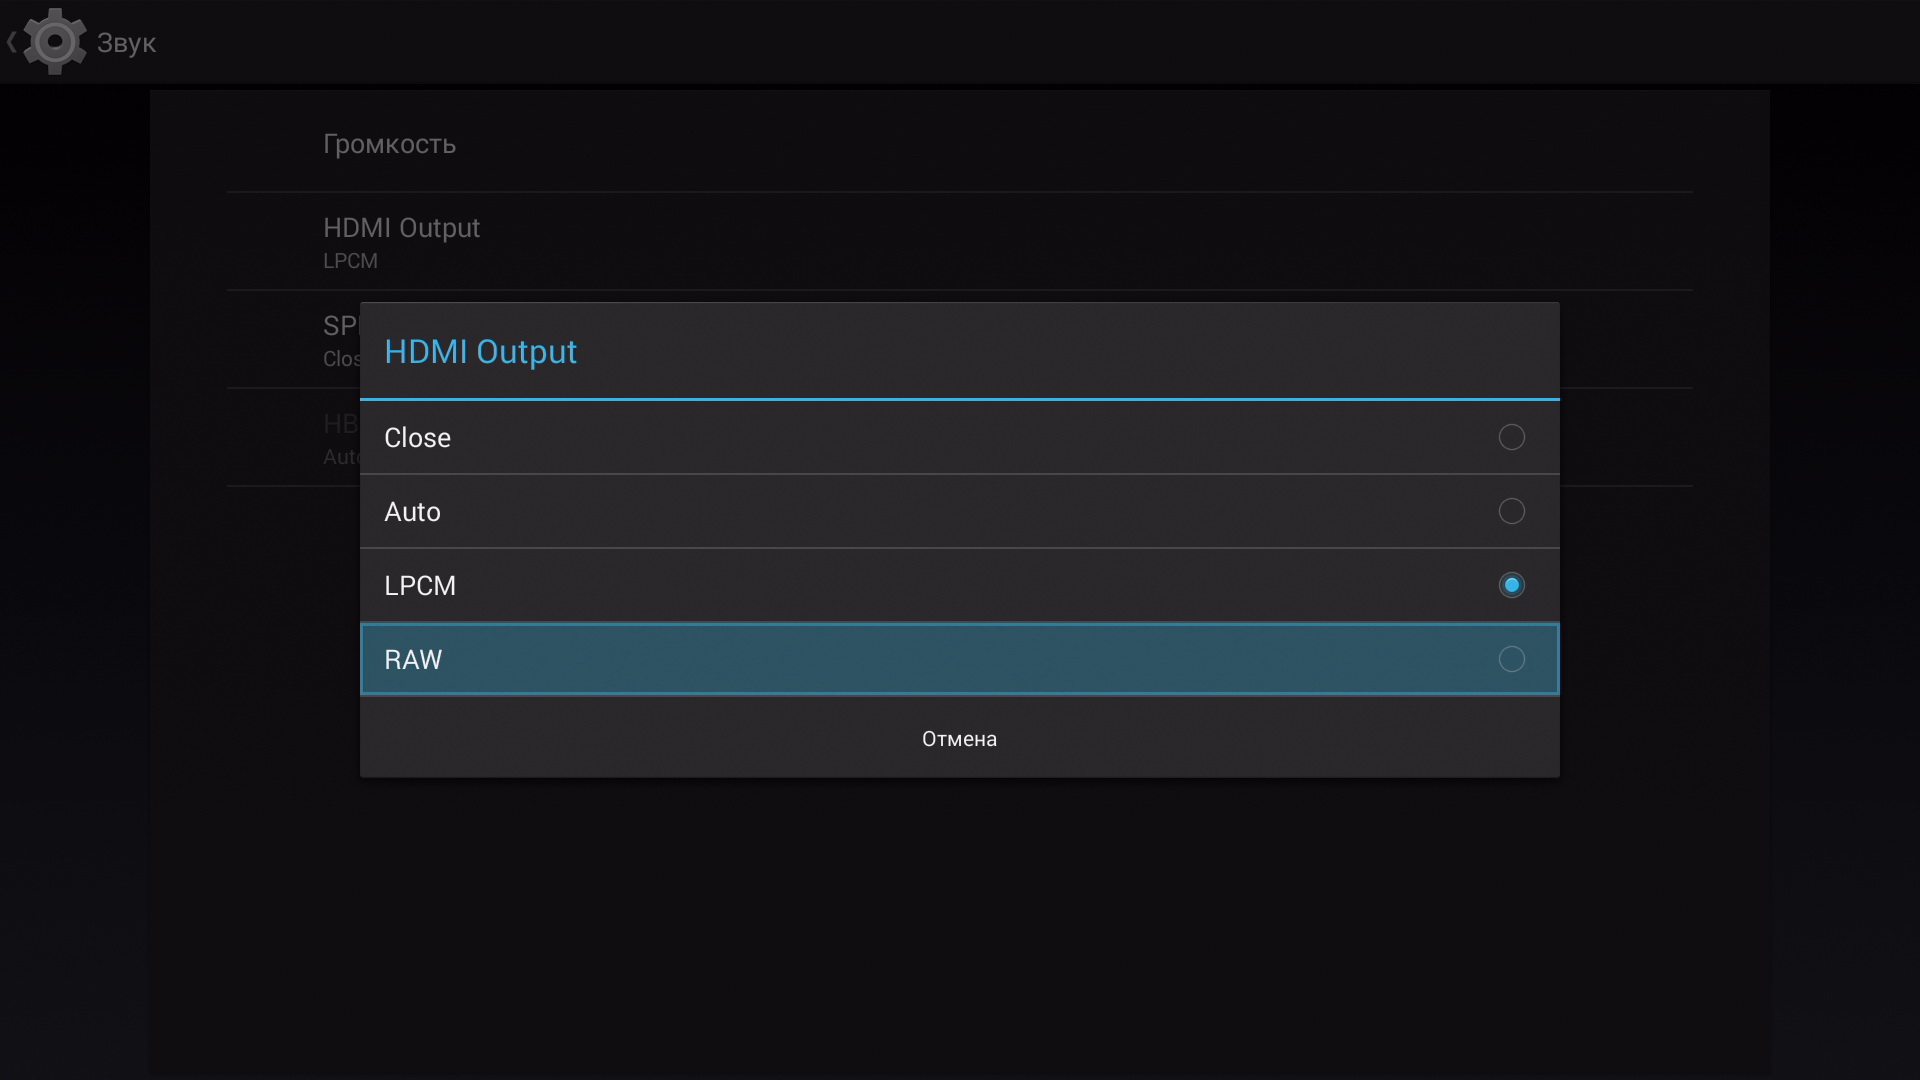Click the back chevron beside the gear
This screenshot has width=1920, height=1080.
pos(12,42)
